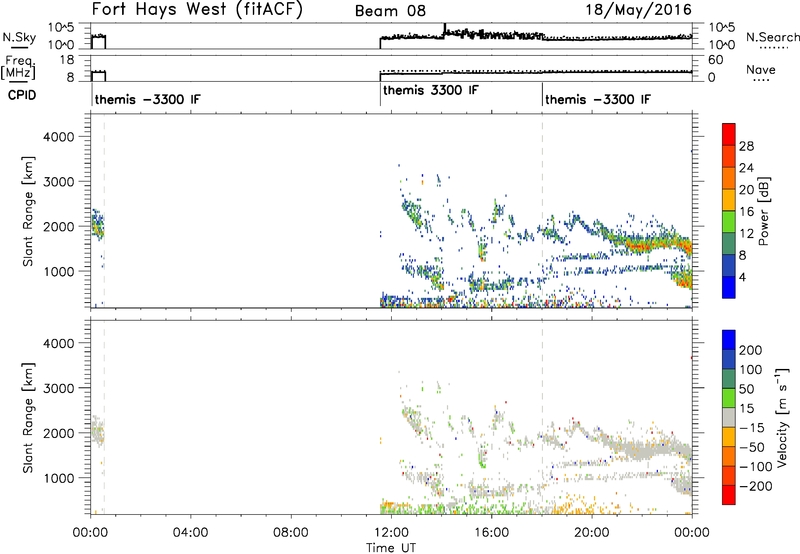Image resolution: width=800 pixels, height=554 pixels.
Task: Click the "08:00" time tick label
Action: [x=291, y=533]
